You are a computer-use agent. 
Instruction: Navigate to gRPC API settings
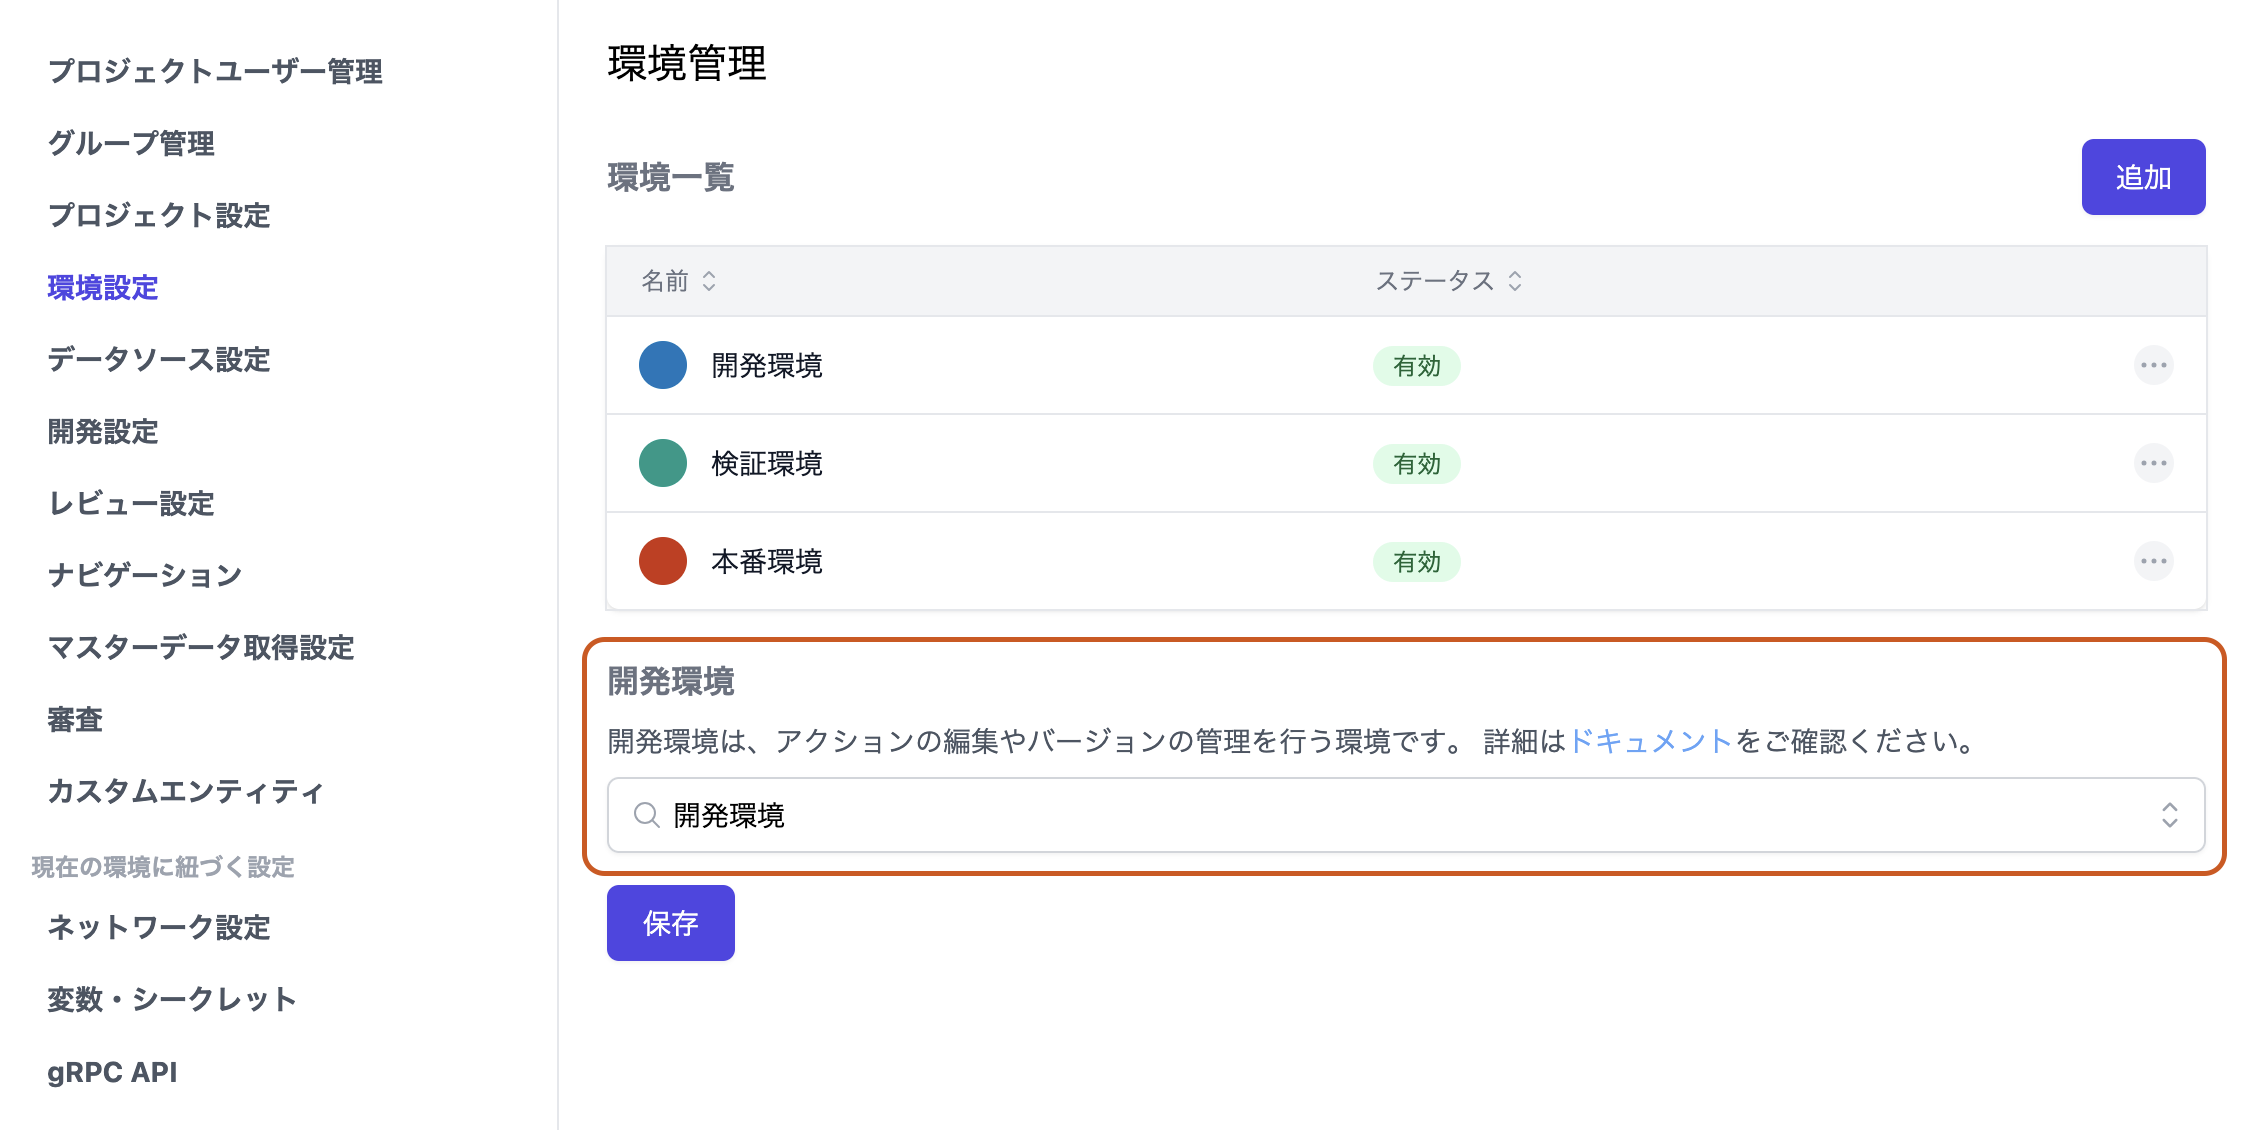coord(112,1072)
